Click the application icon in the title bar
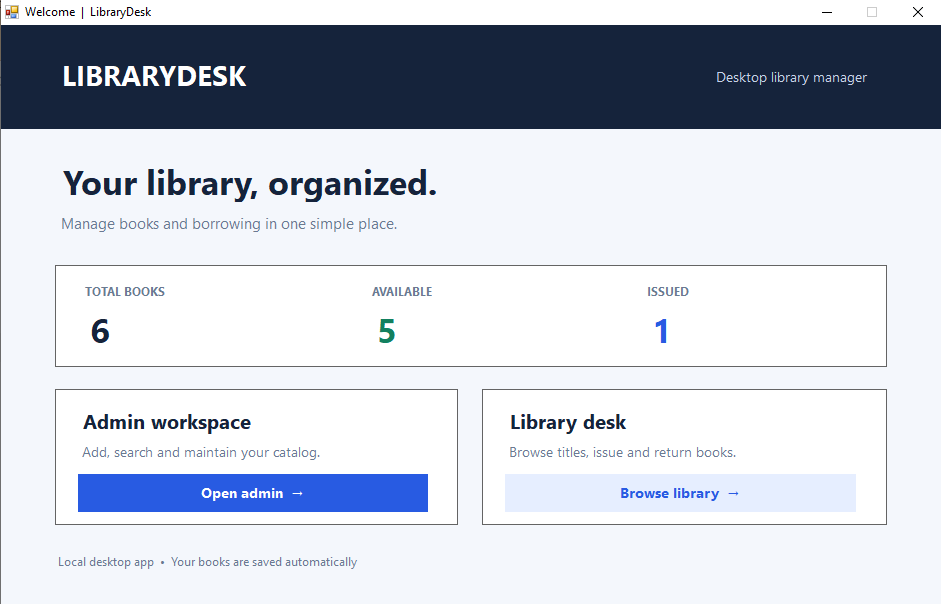 pyautogui.click(x=11, y=12)
